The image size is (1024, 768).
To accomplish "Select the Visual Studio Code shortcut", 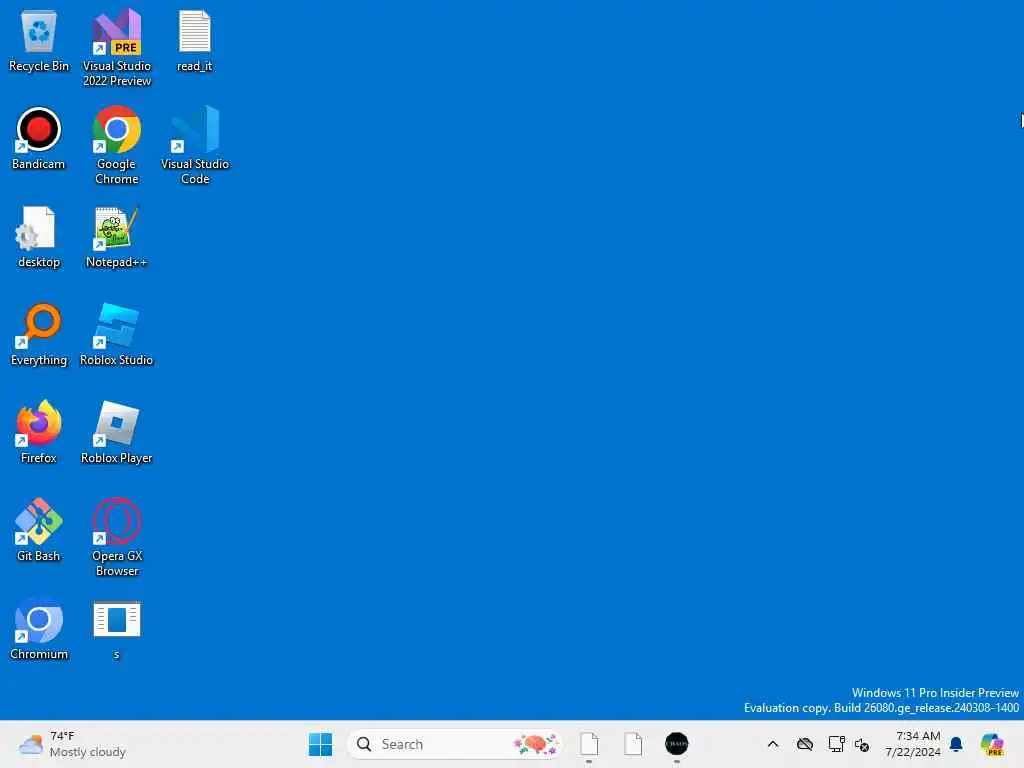I will point(195,146).
